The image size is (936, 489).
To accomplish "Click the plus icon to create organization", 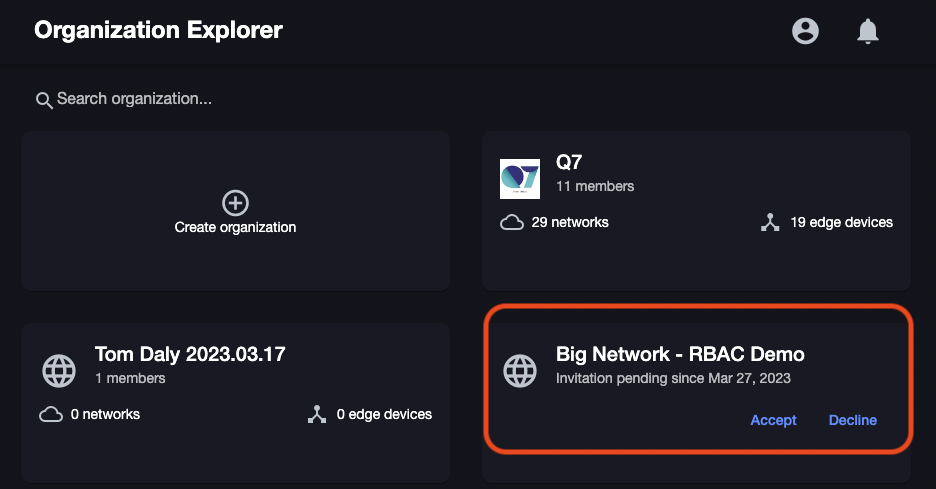I will pos(235,203).
